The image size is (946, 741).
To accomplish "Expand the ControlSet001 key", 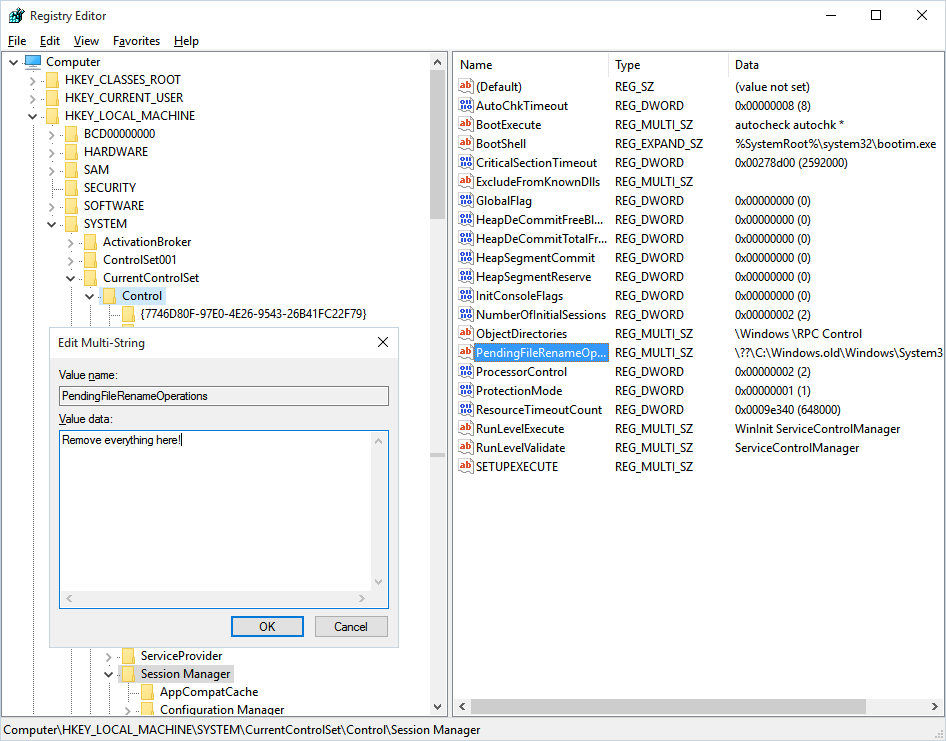I will click(x=71, y=261).
